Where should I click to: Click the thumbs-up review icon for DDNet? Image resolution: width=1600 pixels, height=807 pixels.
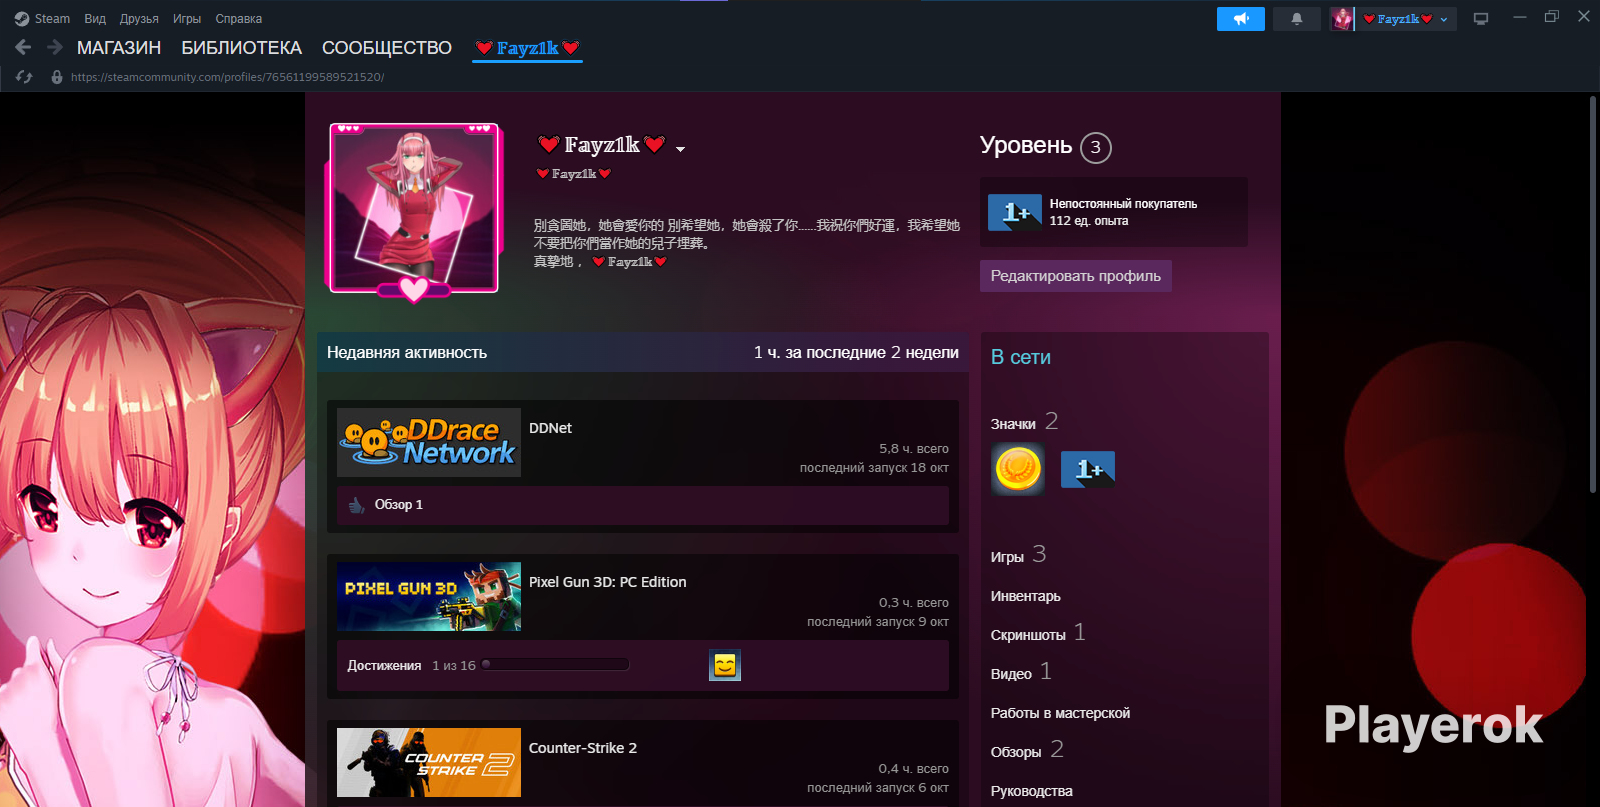356,505
